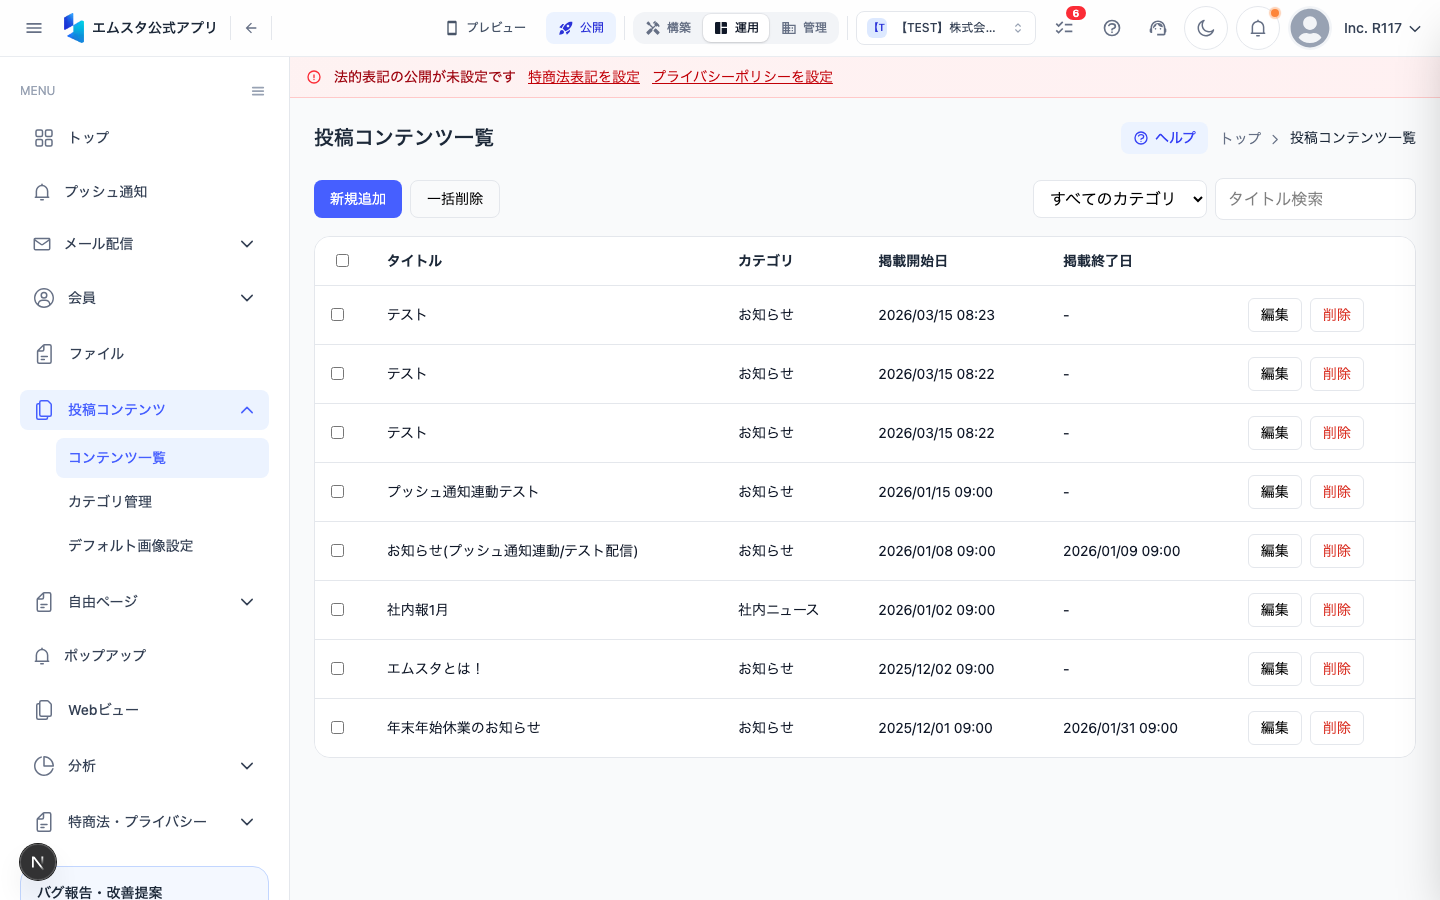This screenshot has width=1440, height=900.
Task: Switch to the 運用 tab
Action: click(x=737, y=28)
